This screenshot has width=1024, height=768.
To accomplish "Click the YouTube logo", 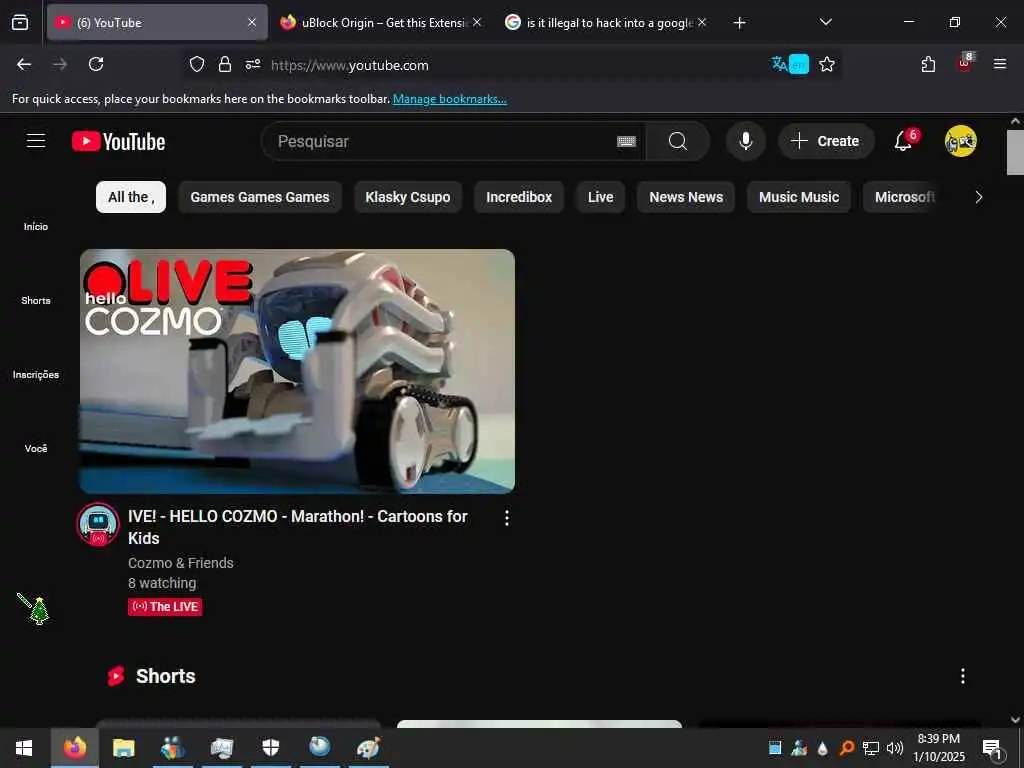I will pos(119,141).
